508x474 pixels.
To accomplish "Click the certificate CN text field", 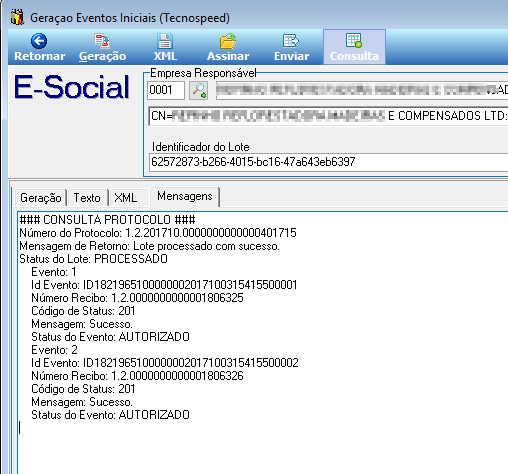I will (329, 116).
